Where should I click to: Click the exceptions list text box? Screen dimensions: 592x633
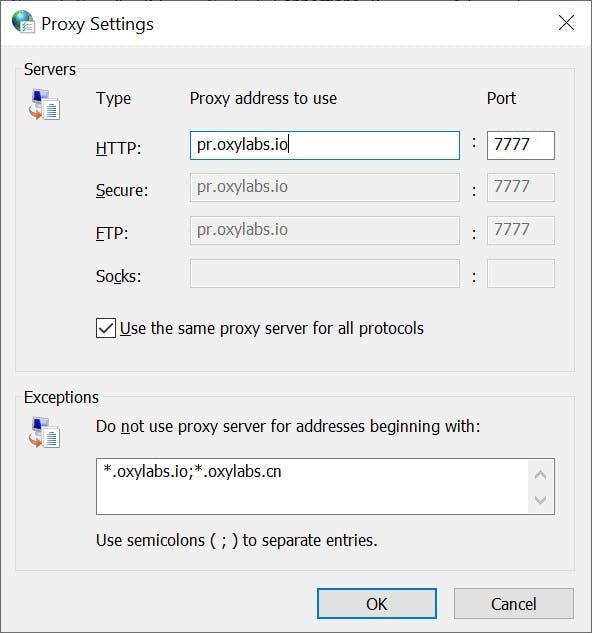pyautogui.click(x=312, y=486)
